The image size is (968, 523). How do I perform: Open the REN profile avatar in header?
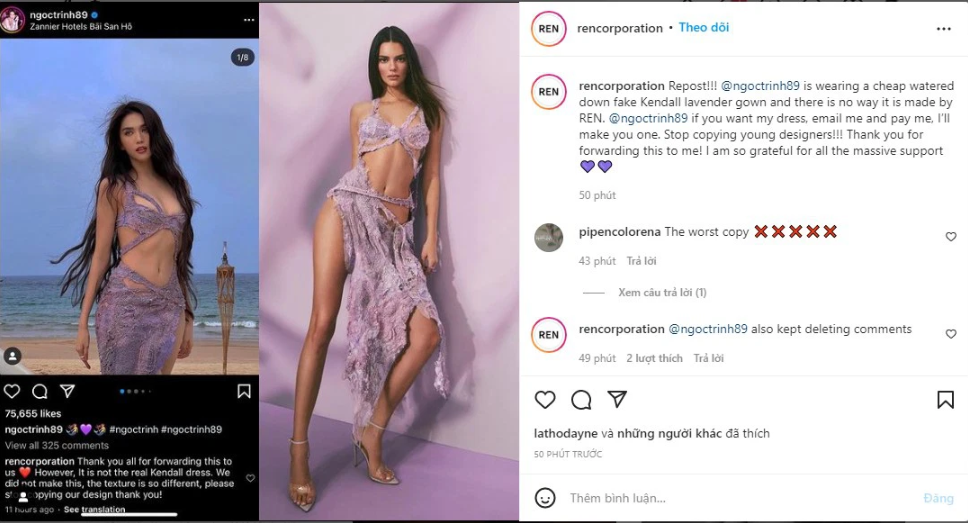coord(548,28)
